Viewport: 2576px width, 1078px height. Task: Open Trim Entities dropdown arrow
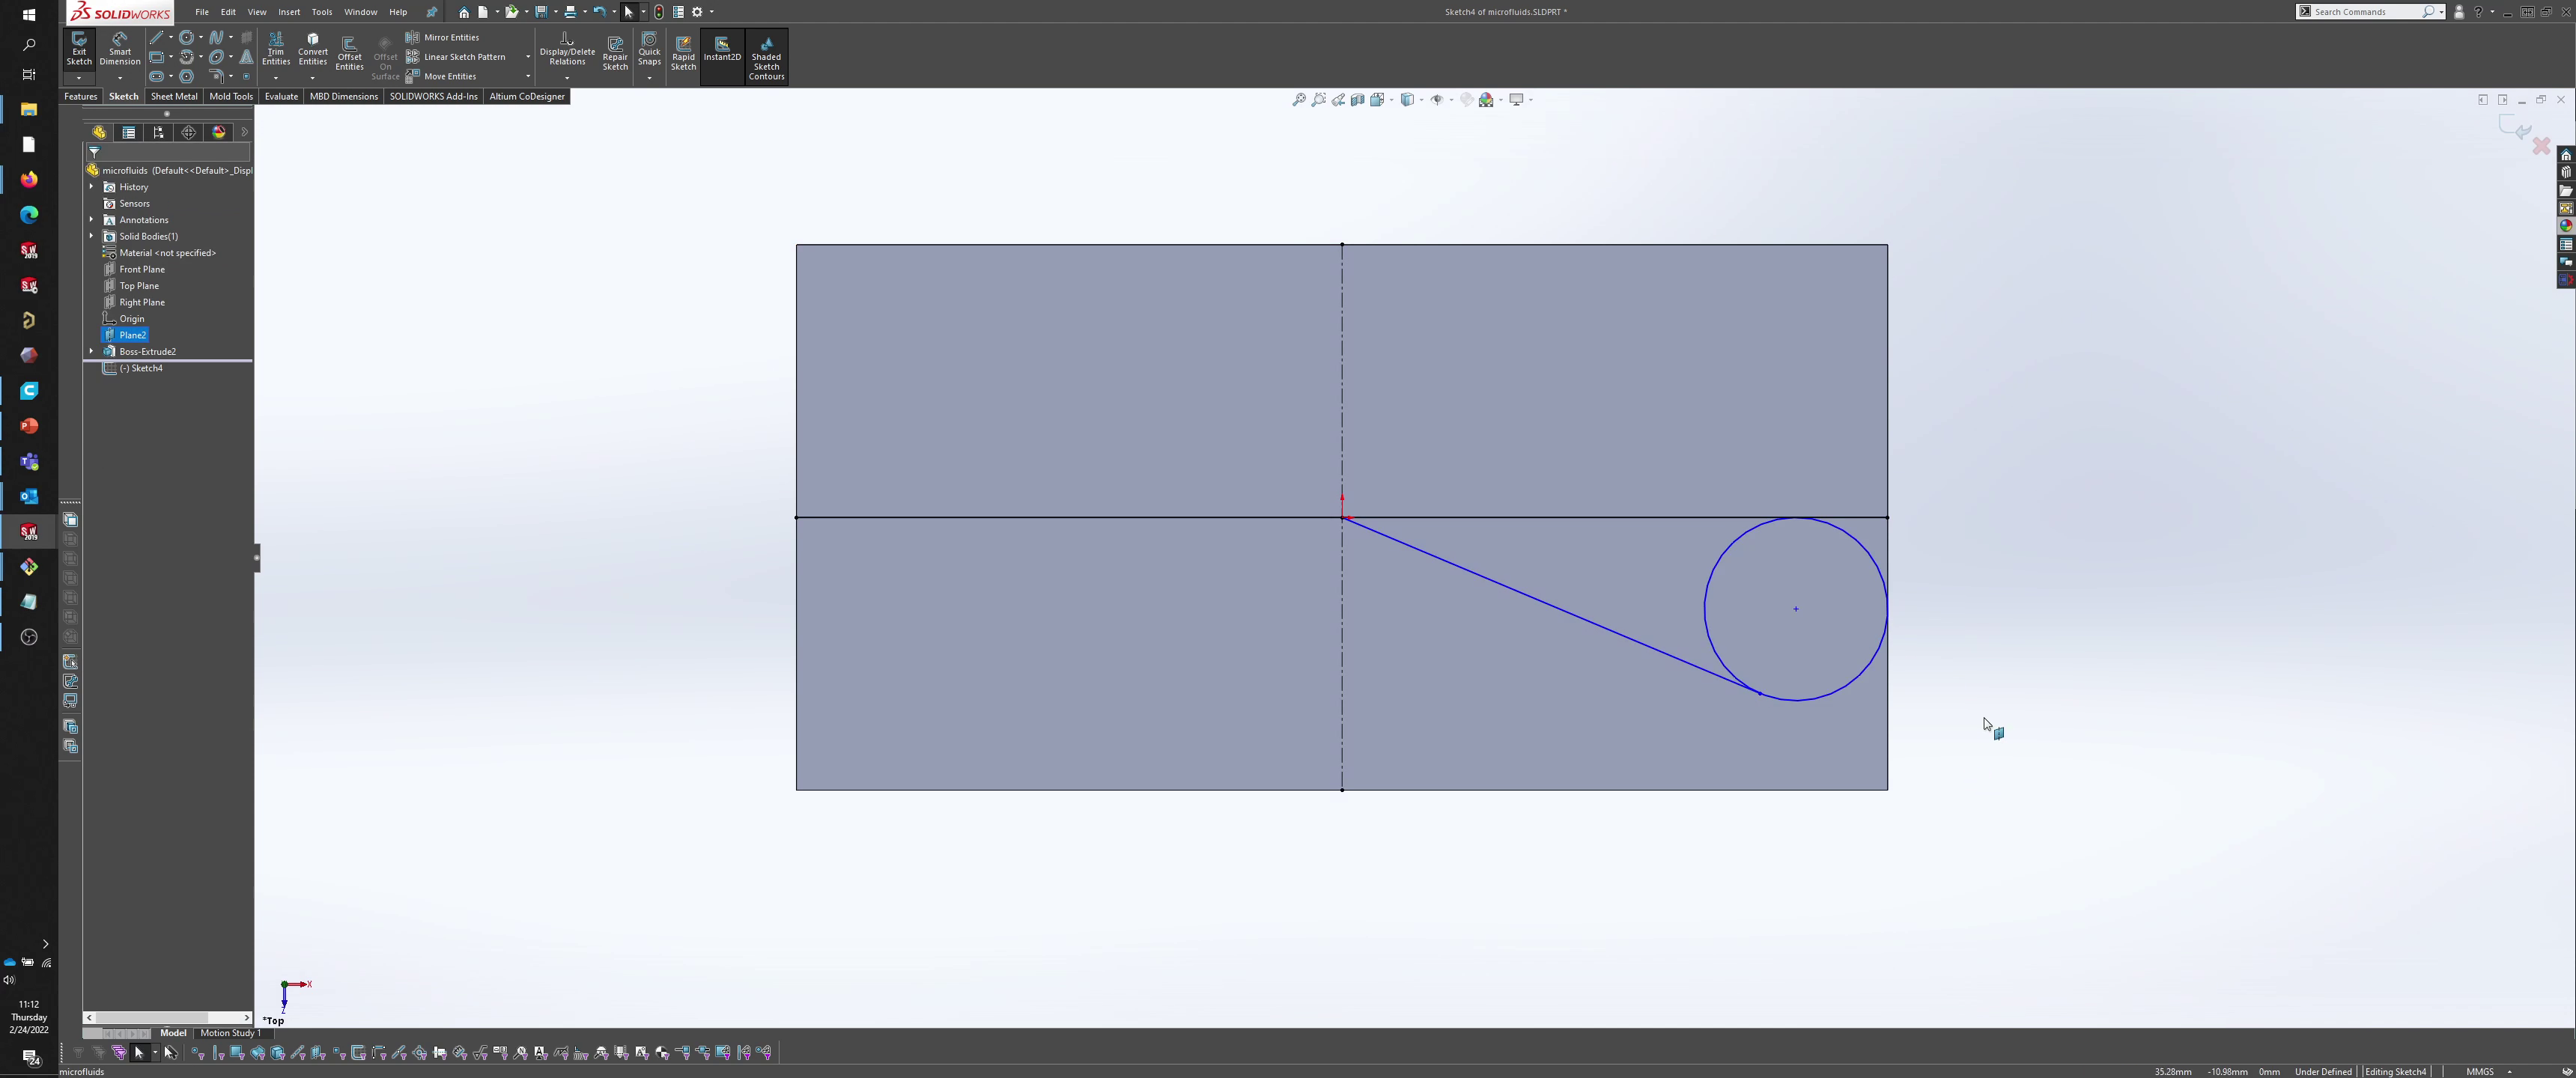[276, 78]
